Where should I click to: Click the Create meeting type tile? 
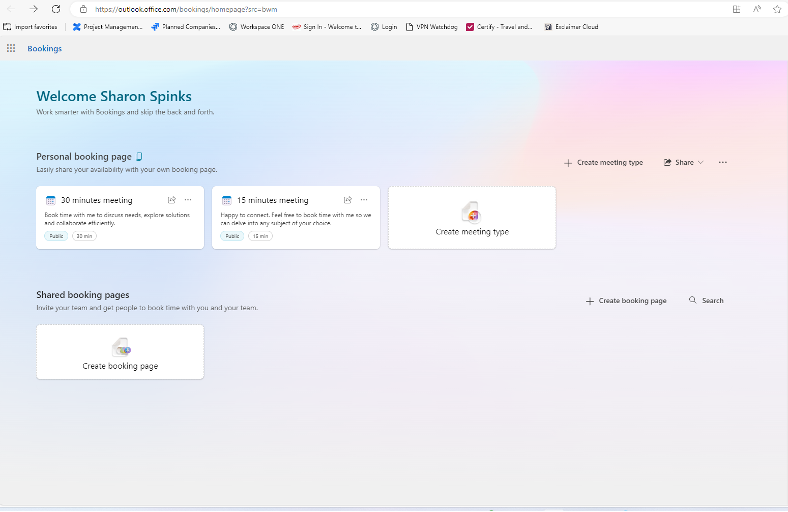472,218
